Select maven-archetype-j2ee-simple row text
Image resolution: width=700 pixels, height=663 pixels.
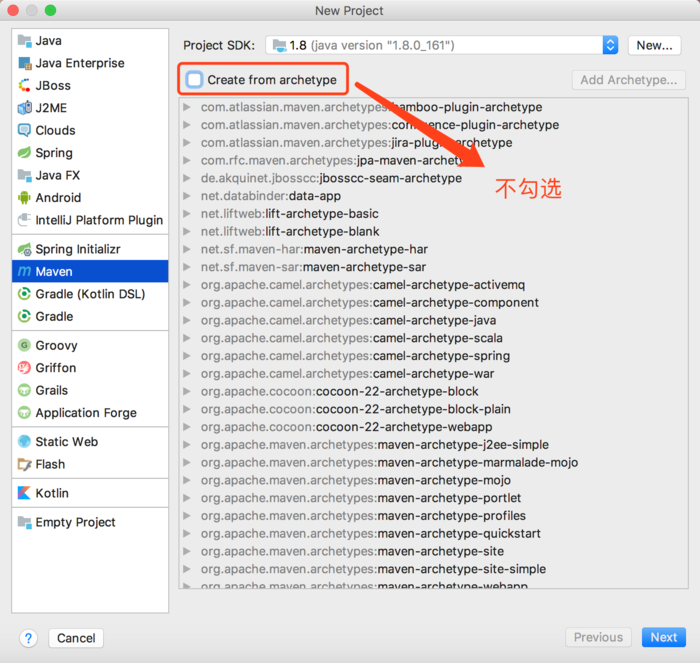[x=375, y=445]
